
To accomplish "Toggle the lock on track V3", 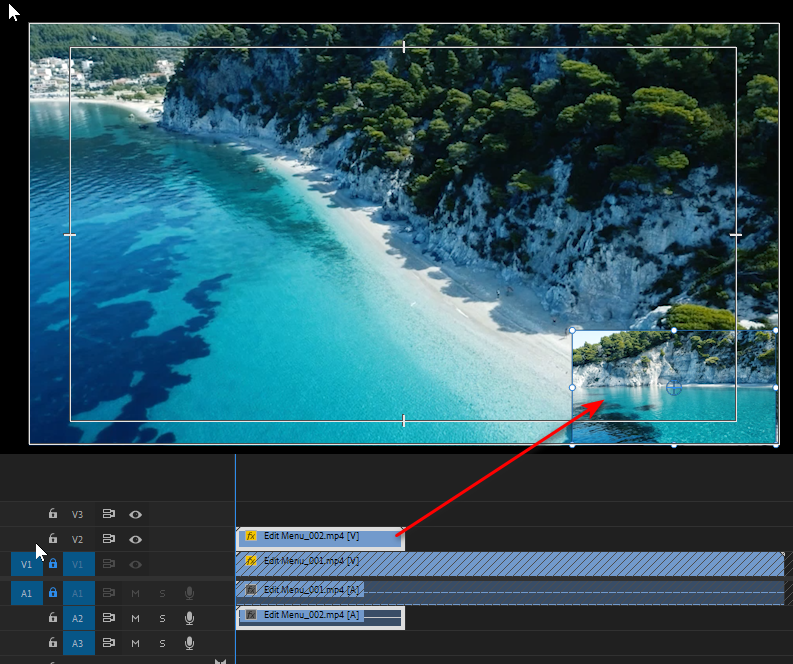I will point(53,514).
